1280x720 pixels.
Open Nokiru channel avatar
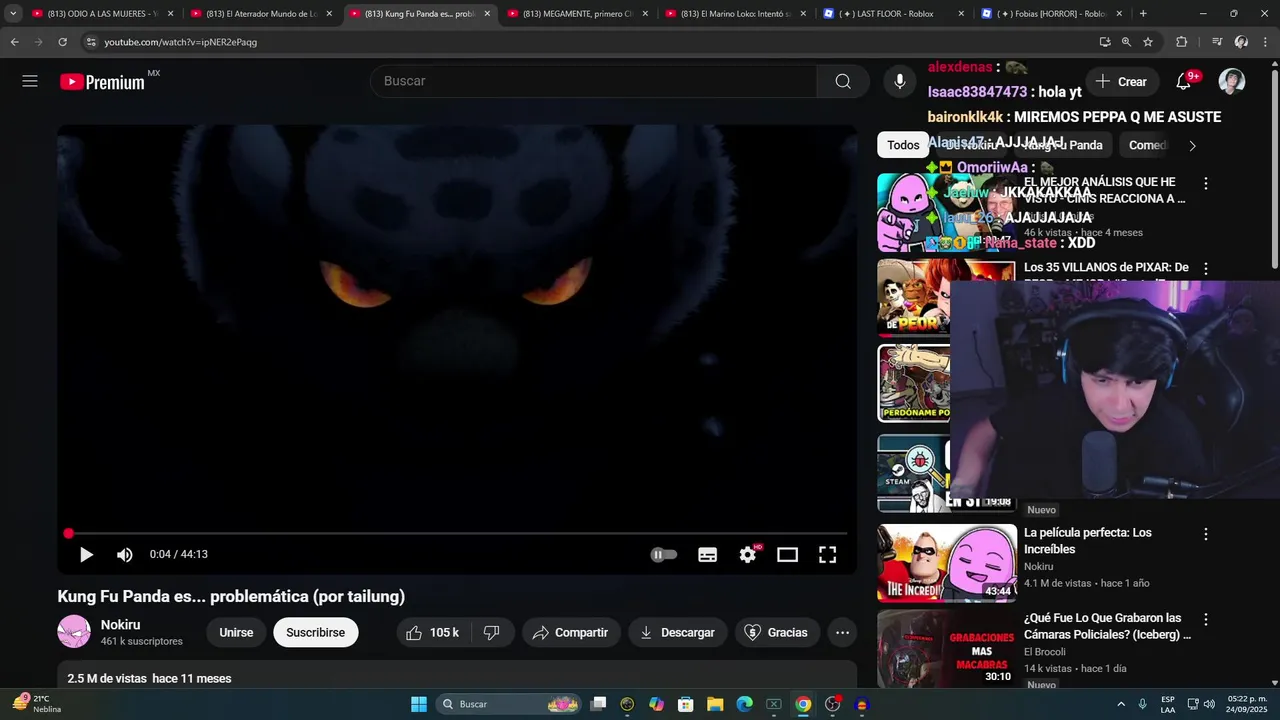pyautogui.click(x=74, y=632)
